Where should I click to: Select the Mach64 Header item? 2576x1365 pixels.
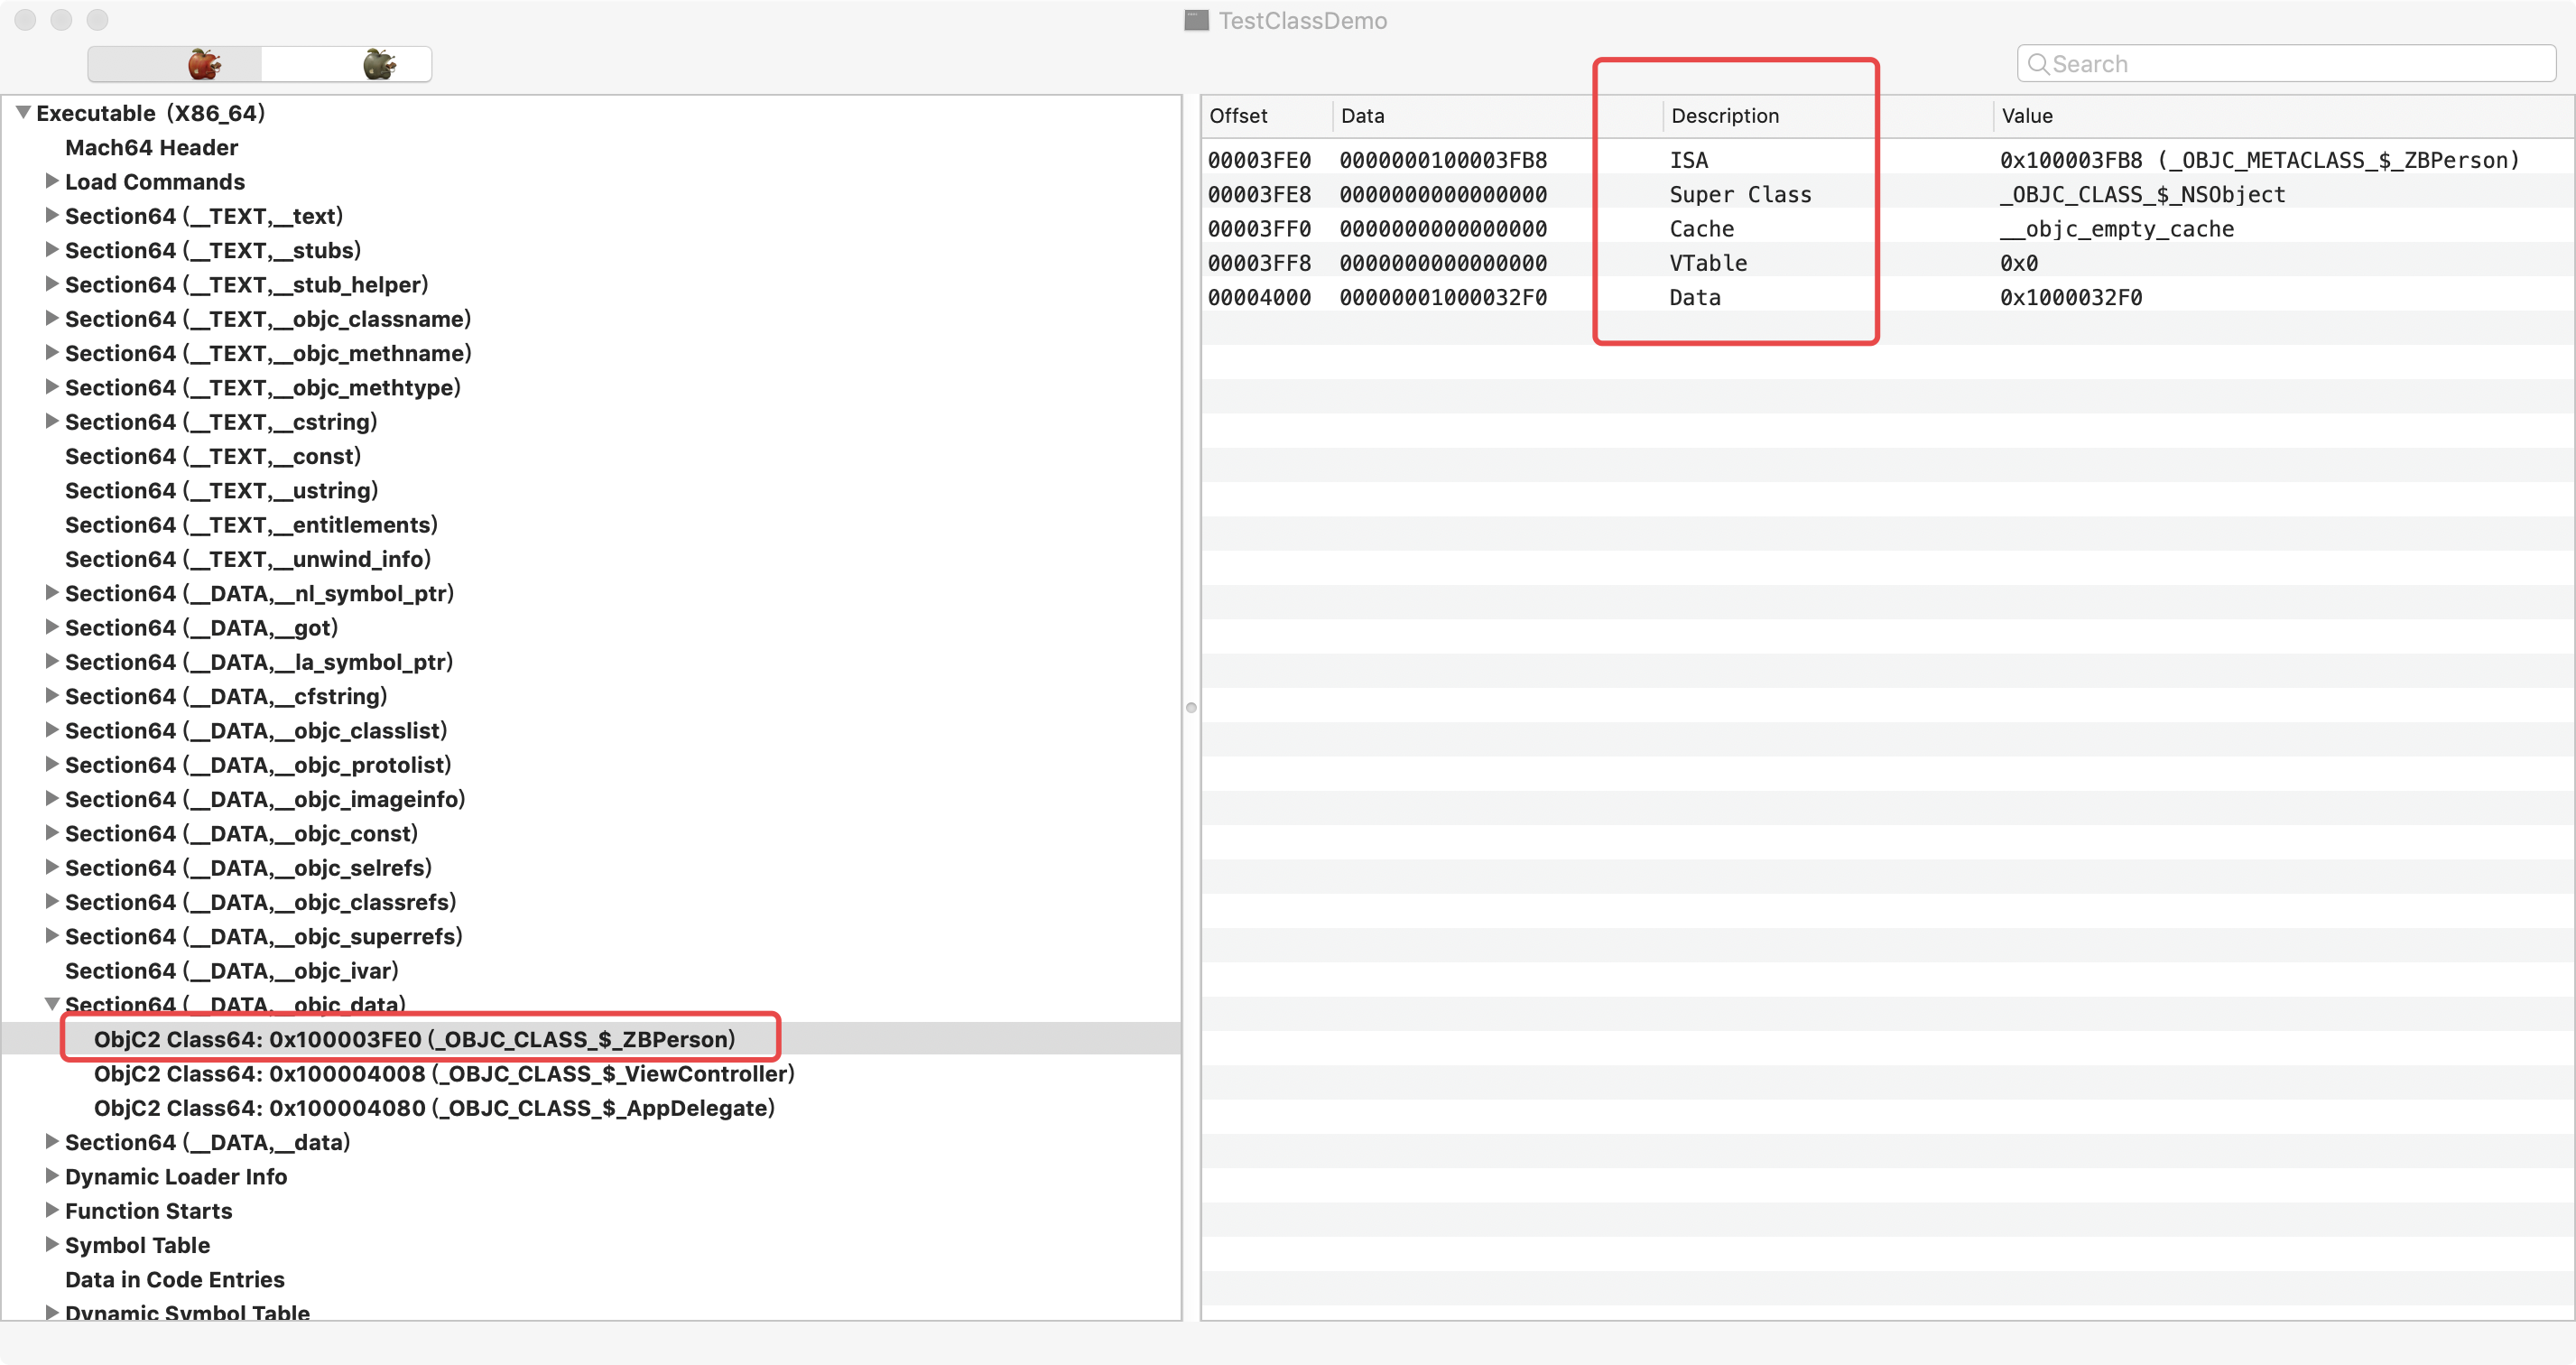pos(151,148)
